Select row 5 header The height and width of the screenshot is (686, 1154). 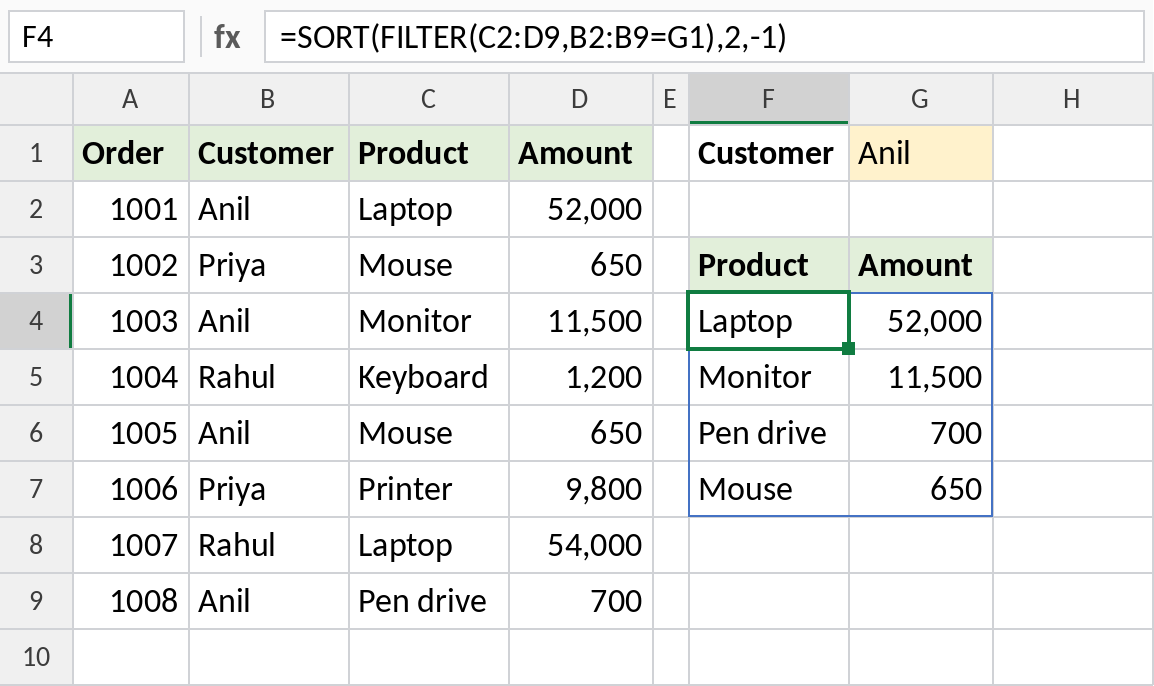click(36, 377)
